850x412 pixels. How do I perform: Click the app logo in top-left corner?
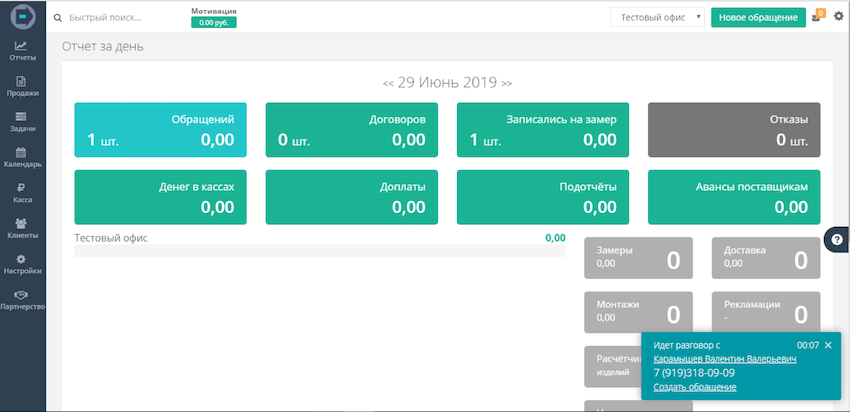click(22, 18)
